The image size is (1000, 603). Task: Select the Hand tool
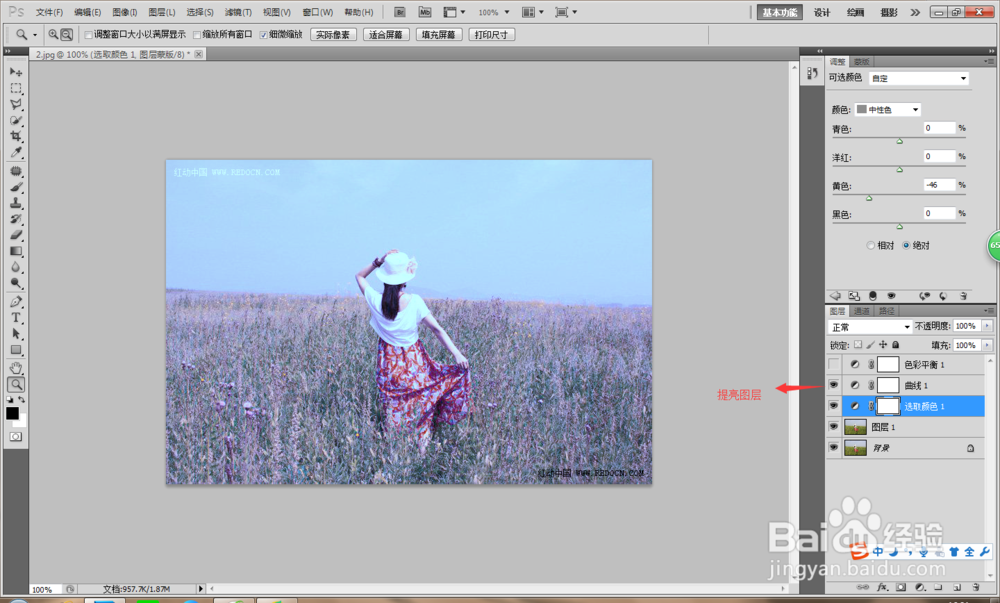[16, 368]
